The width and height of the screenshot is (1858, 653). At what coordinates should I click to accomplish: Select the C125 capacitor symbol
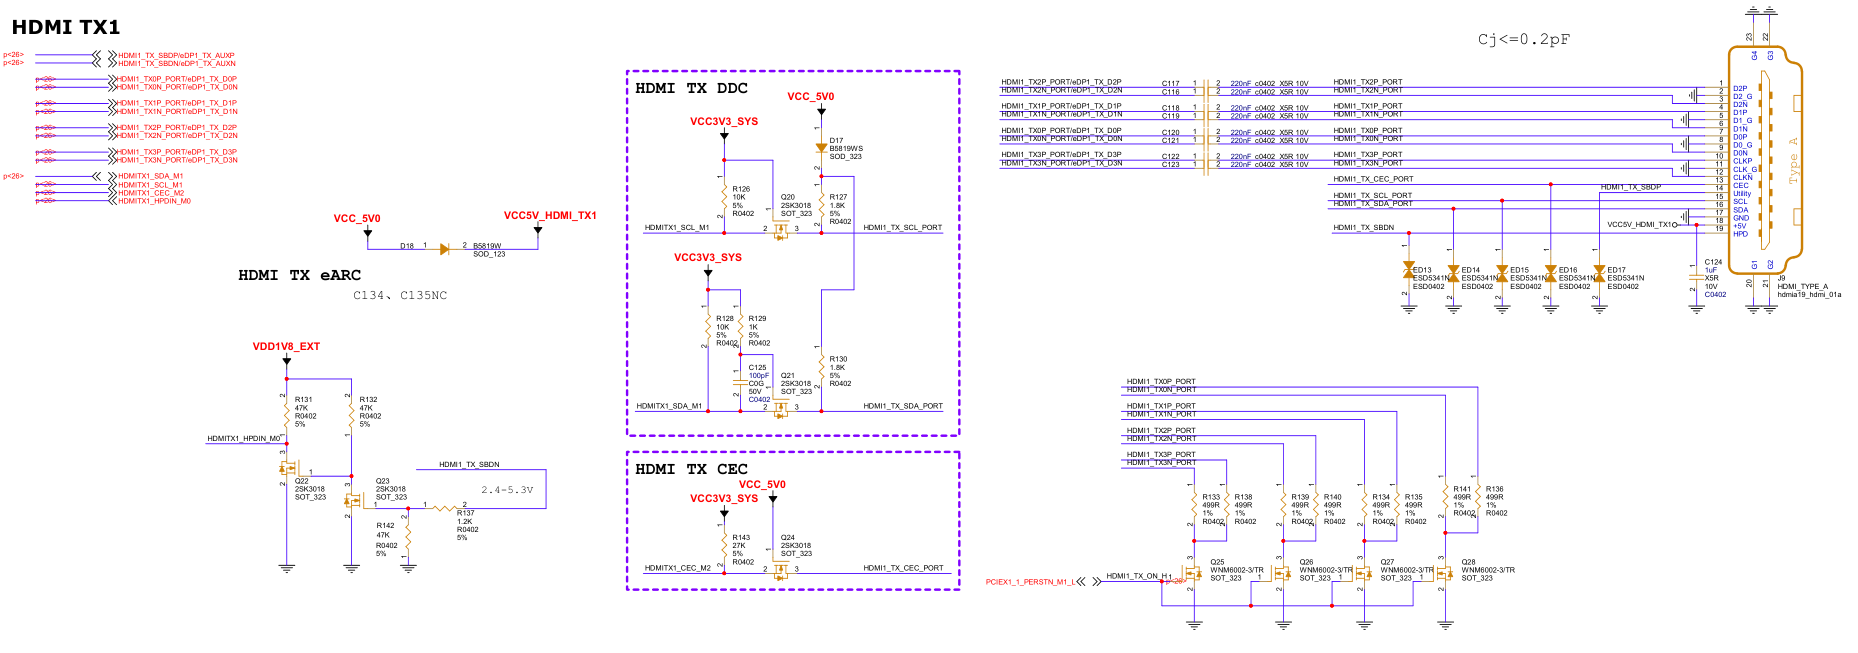click(741, 383)
